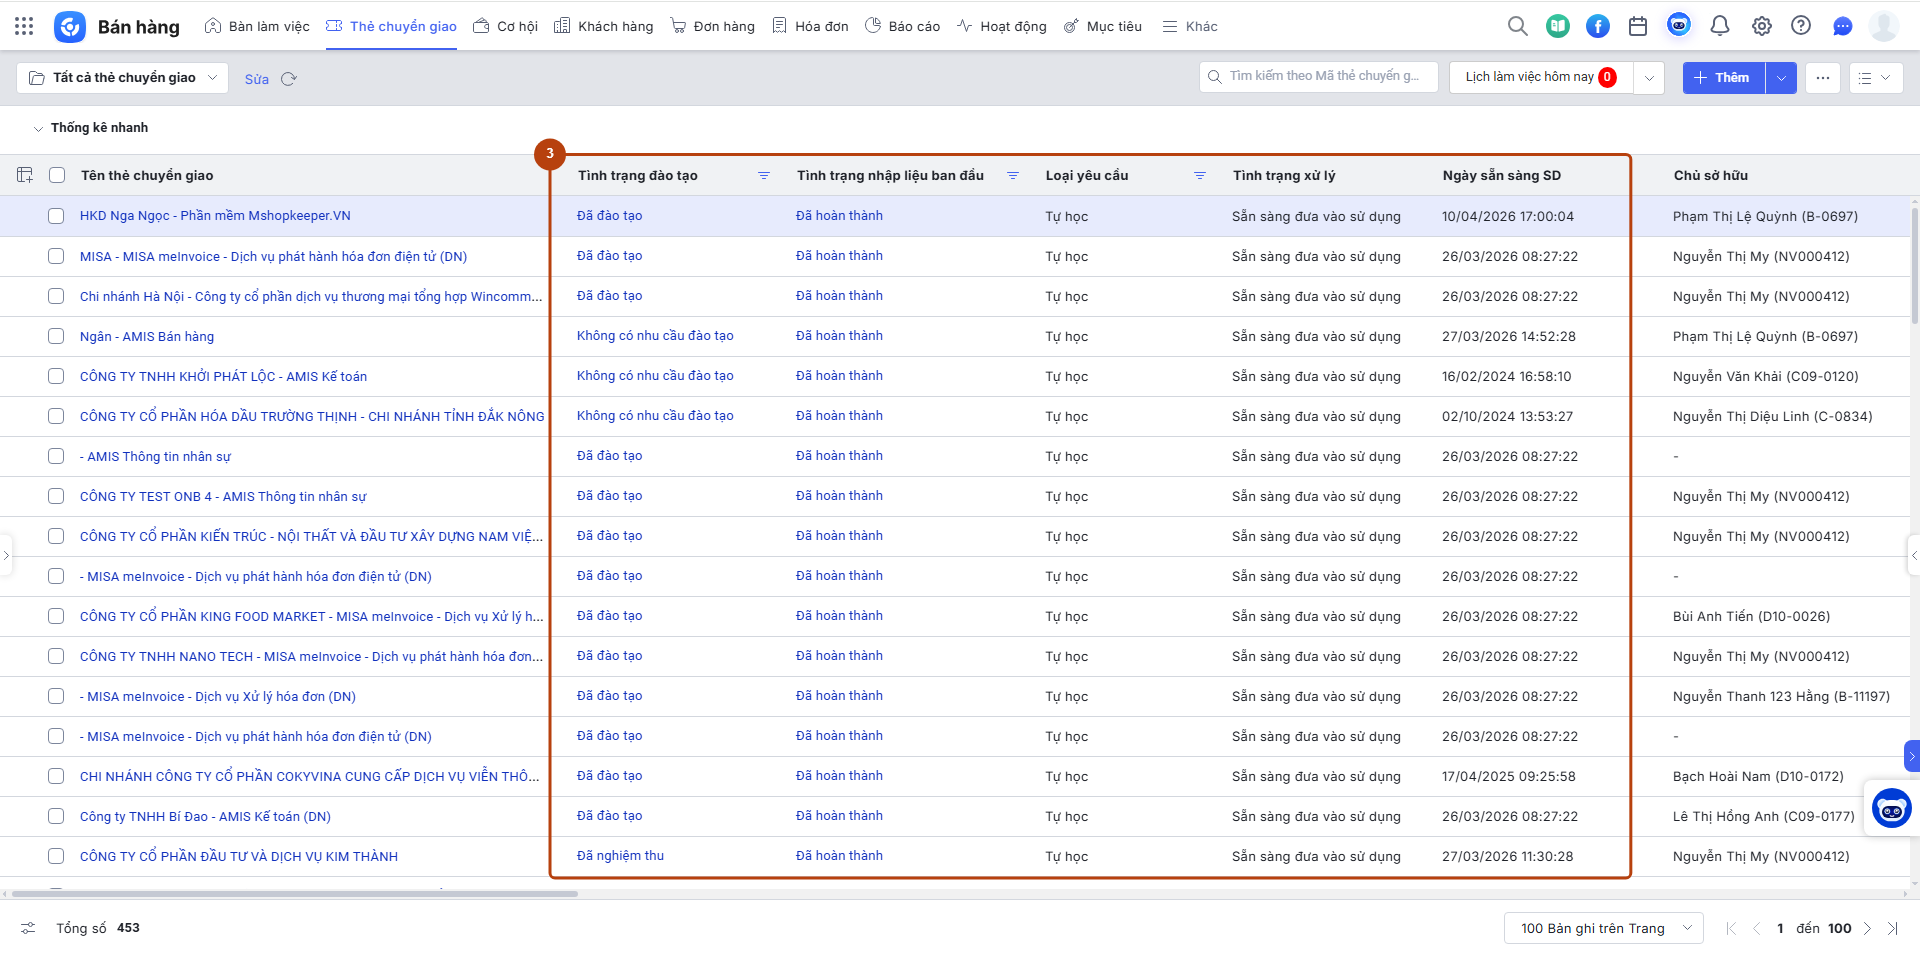Refresh the list with reload icon
The height and width of the screenshot is (955, 1920).
[x=289, y=79]
